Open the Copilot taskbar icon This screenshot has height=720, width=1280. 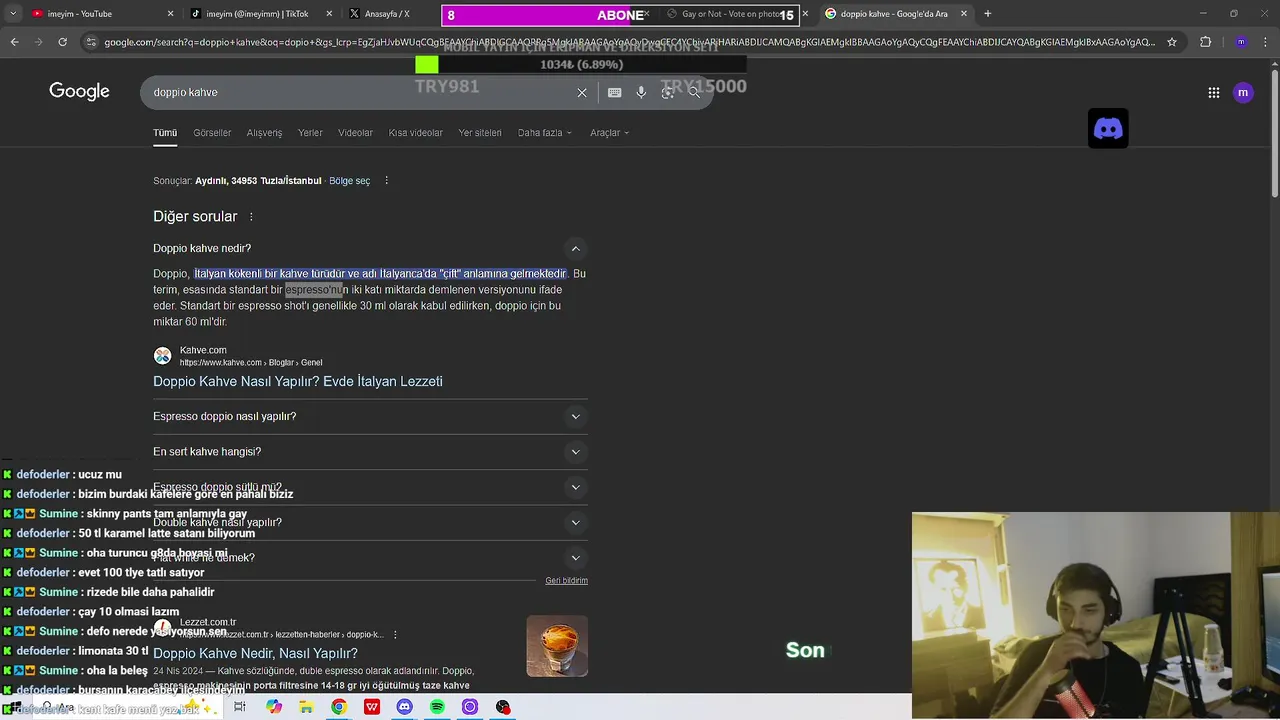273,707
